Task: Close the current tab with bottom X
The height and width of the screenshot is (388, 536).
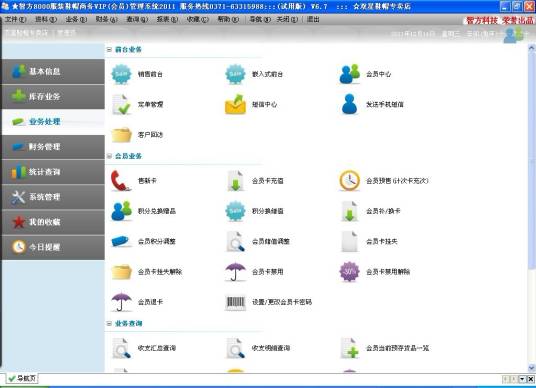Action: click(x=530, y=379)
